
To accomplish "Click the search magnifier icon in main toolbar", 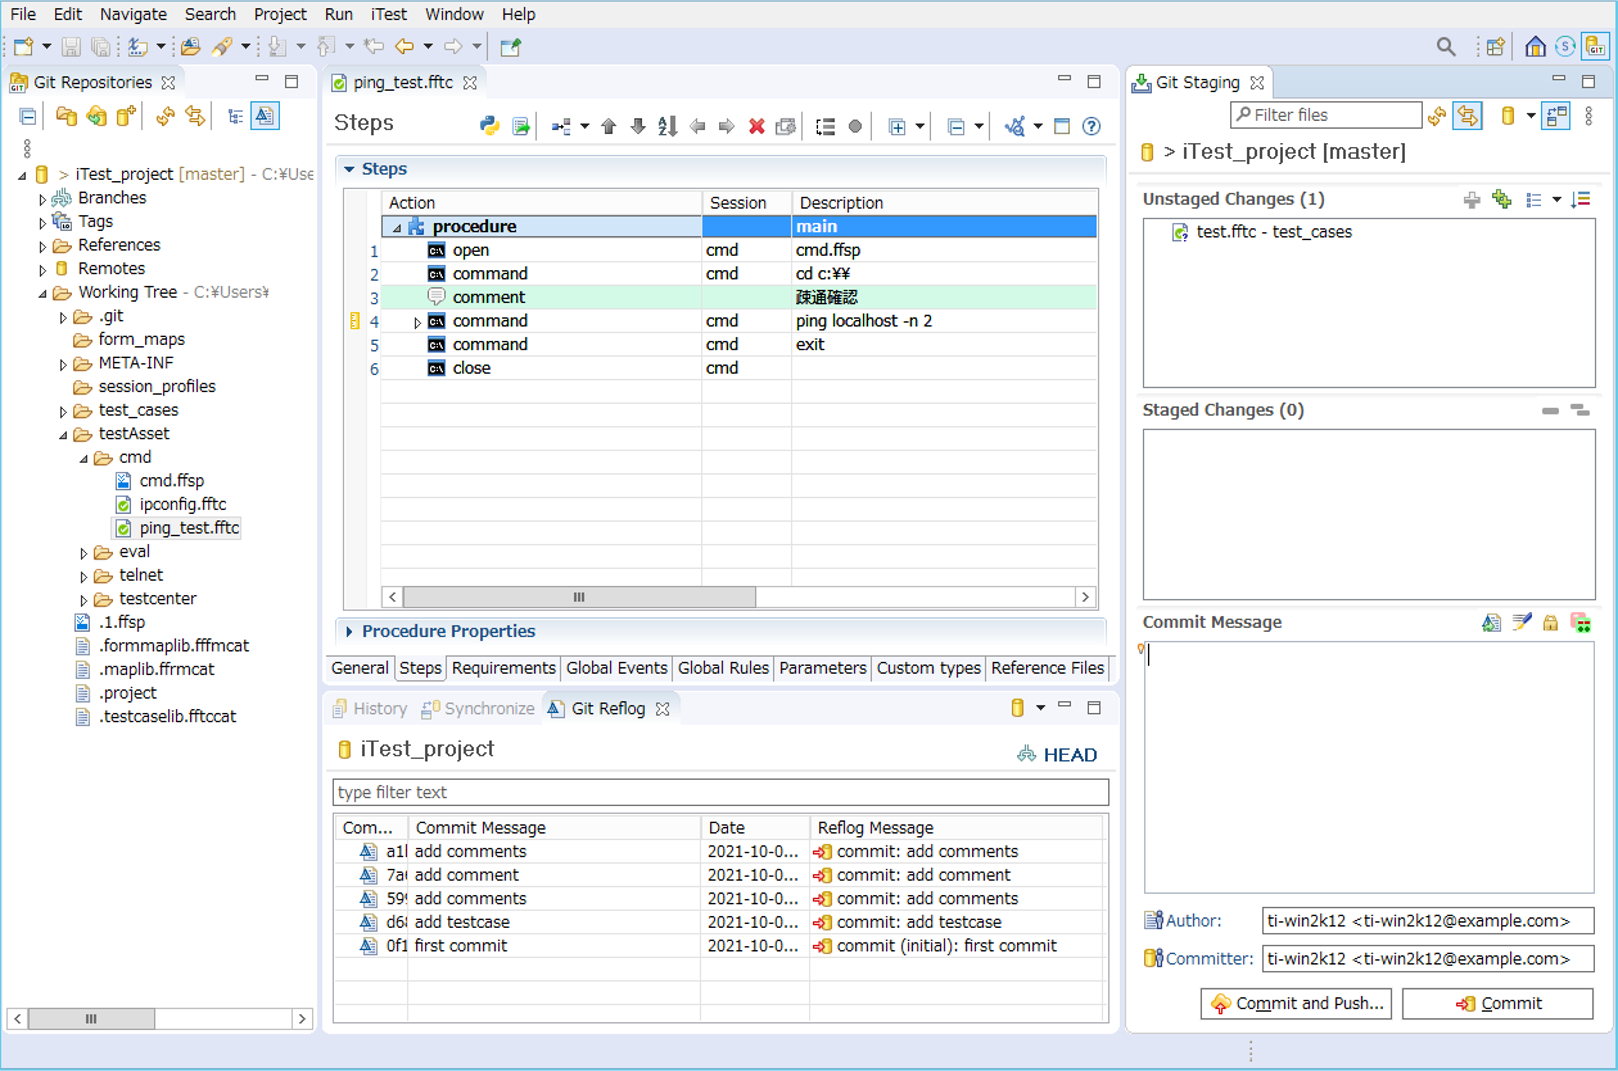I will click(x=1445, y=46).
